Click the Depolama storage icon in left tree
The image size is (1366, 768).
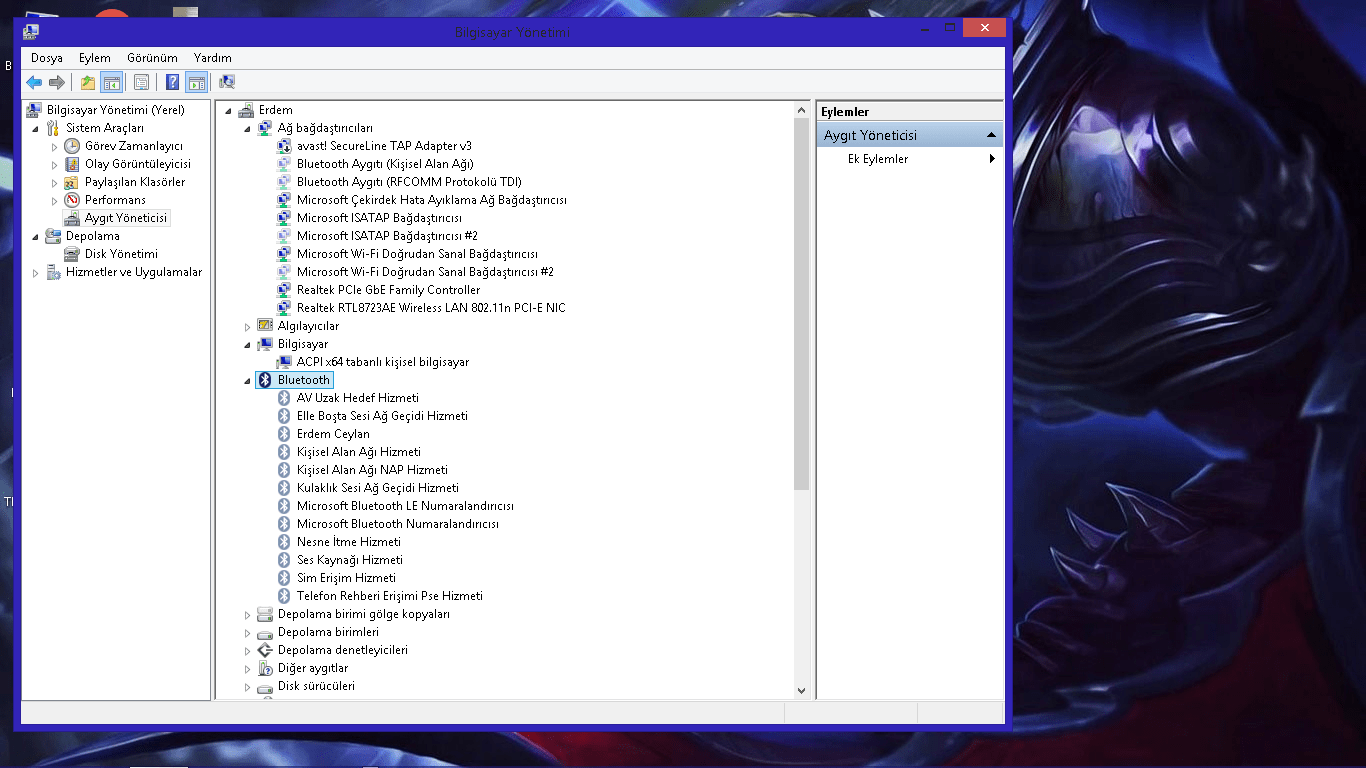click(x=53, y=236)
